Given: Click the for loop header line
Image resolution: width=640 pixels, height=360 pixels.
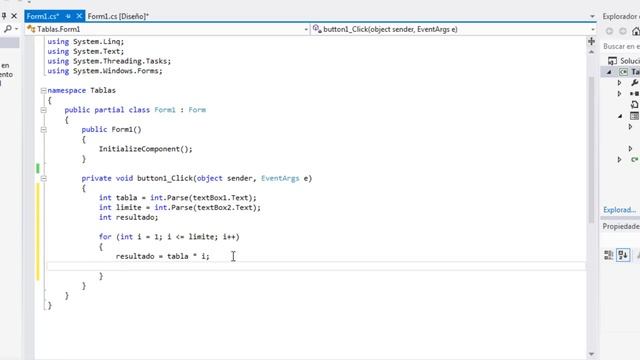Looking at the screenshot, I should pos(169,237).
